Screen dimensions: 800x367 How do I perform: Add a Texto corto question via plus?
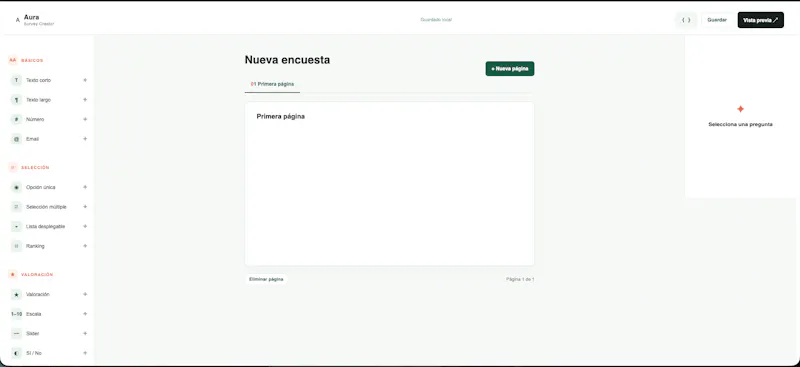pos(85,80)
